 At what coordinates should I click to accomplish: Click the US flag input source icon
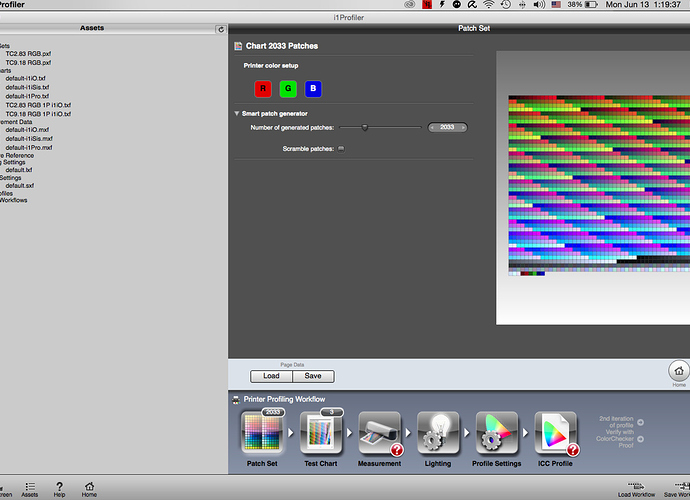click(x=556, y=4)
